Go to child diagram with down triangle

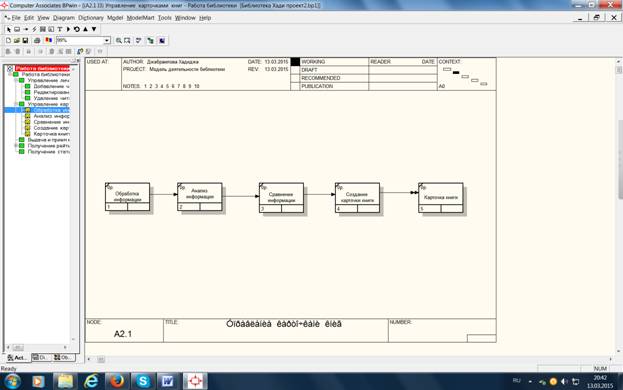point(94,29)
